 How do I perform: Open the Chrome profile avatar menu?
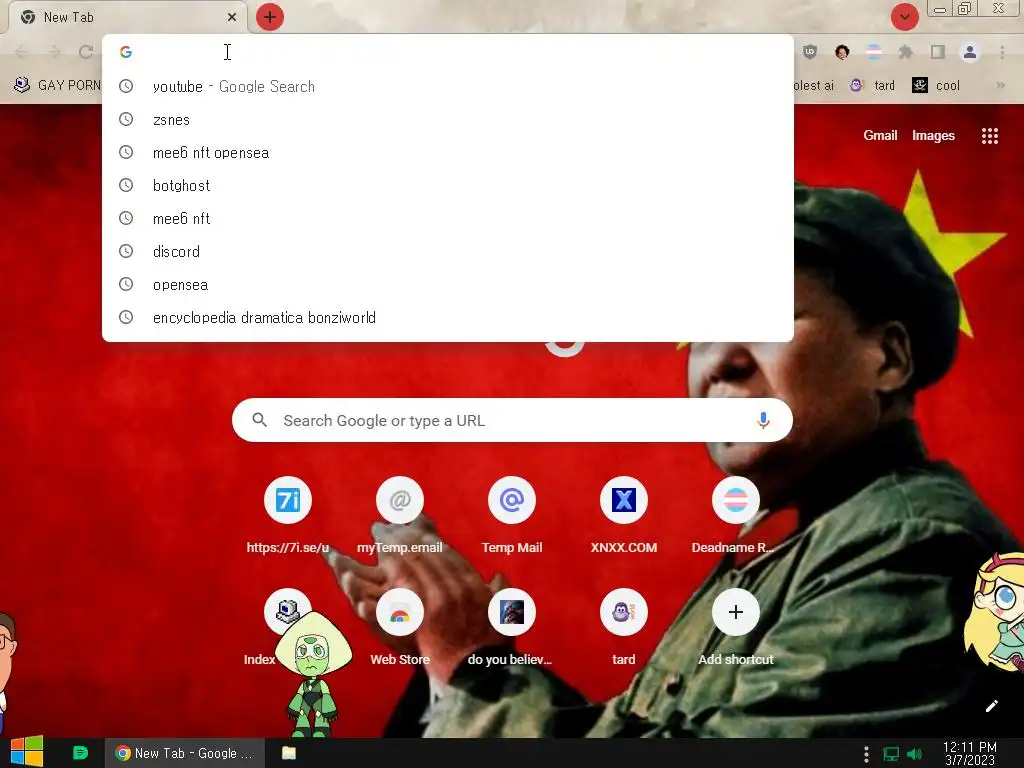[970, 52]
